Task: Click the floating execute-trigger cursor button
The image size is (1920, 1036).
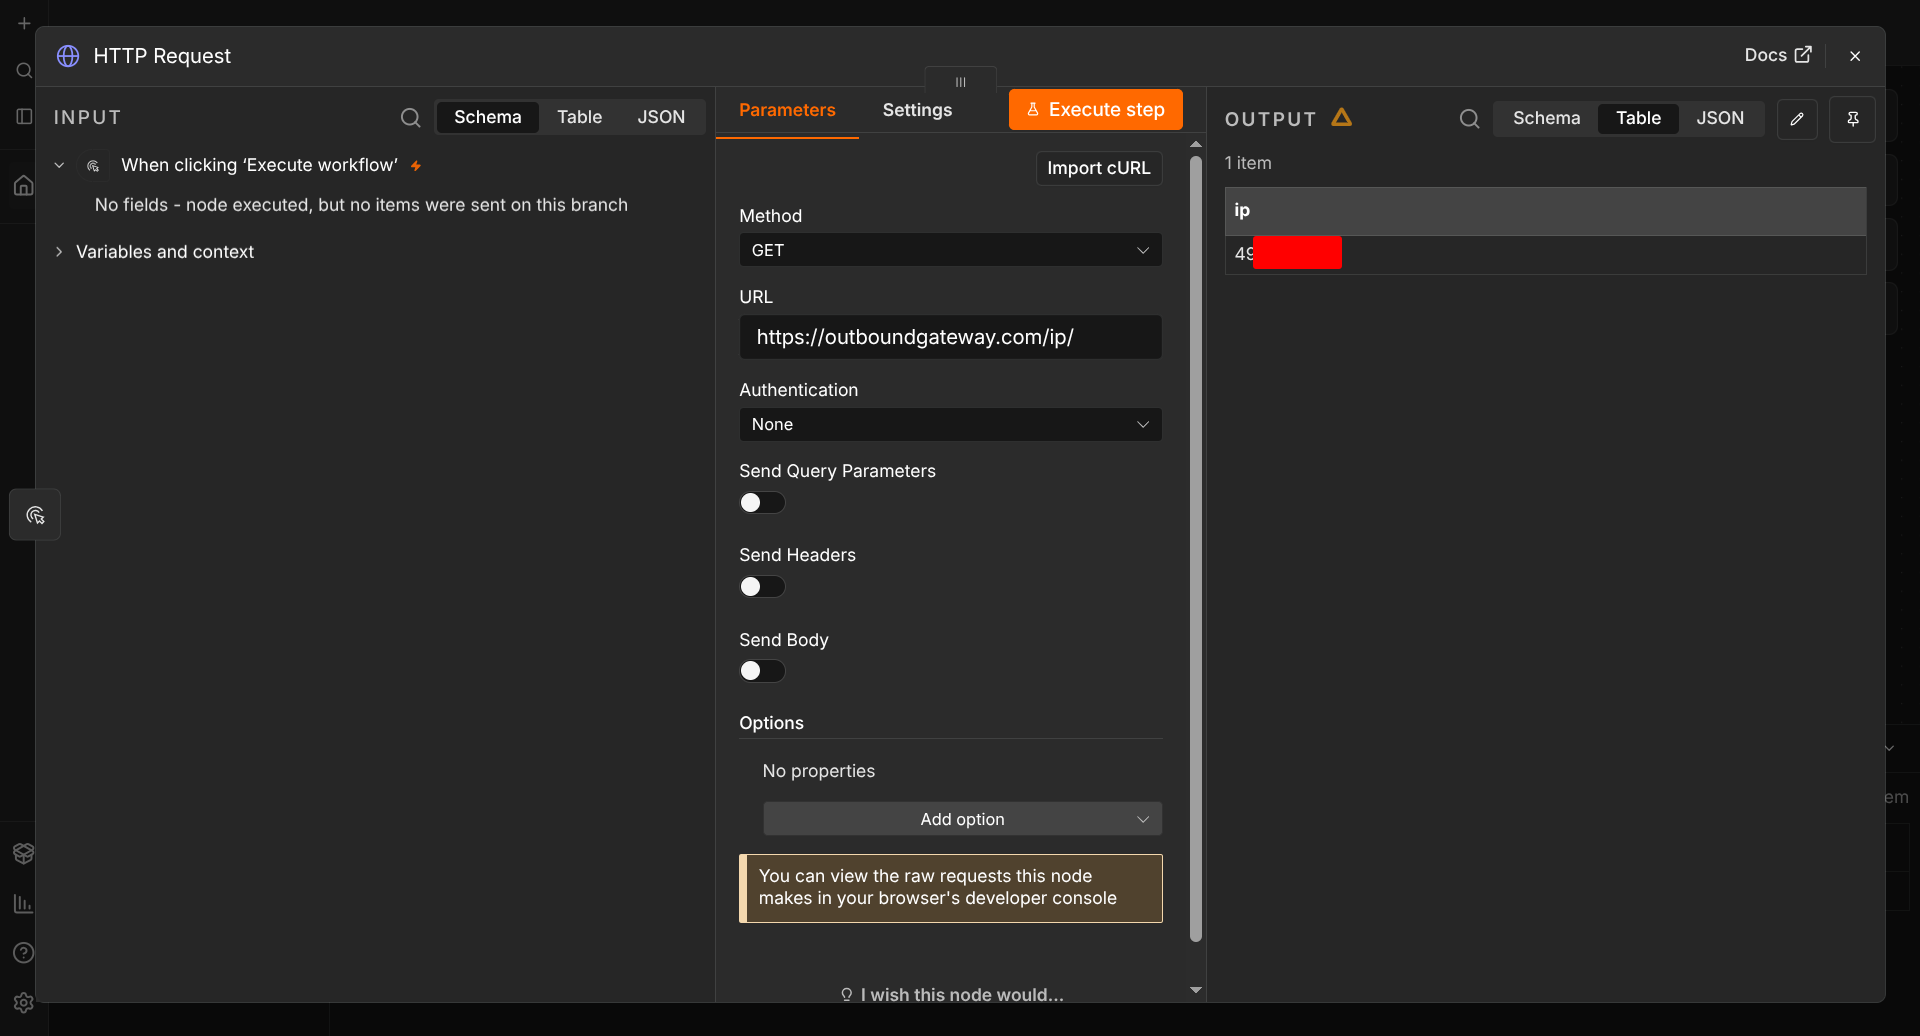Action: 35,515
